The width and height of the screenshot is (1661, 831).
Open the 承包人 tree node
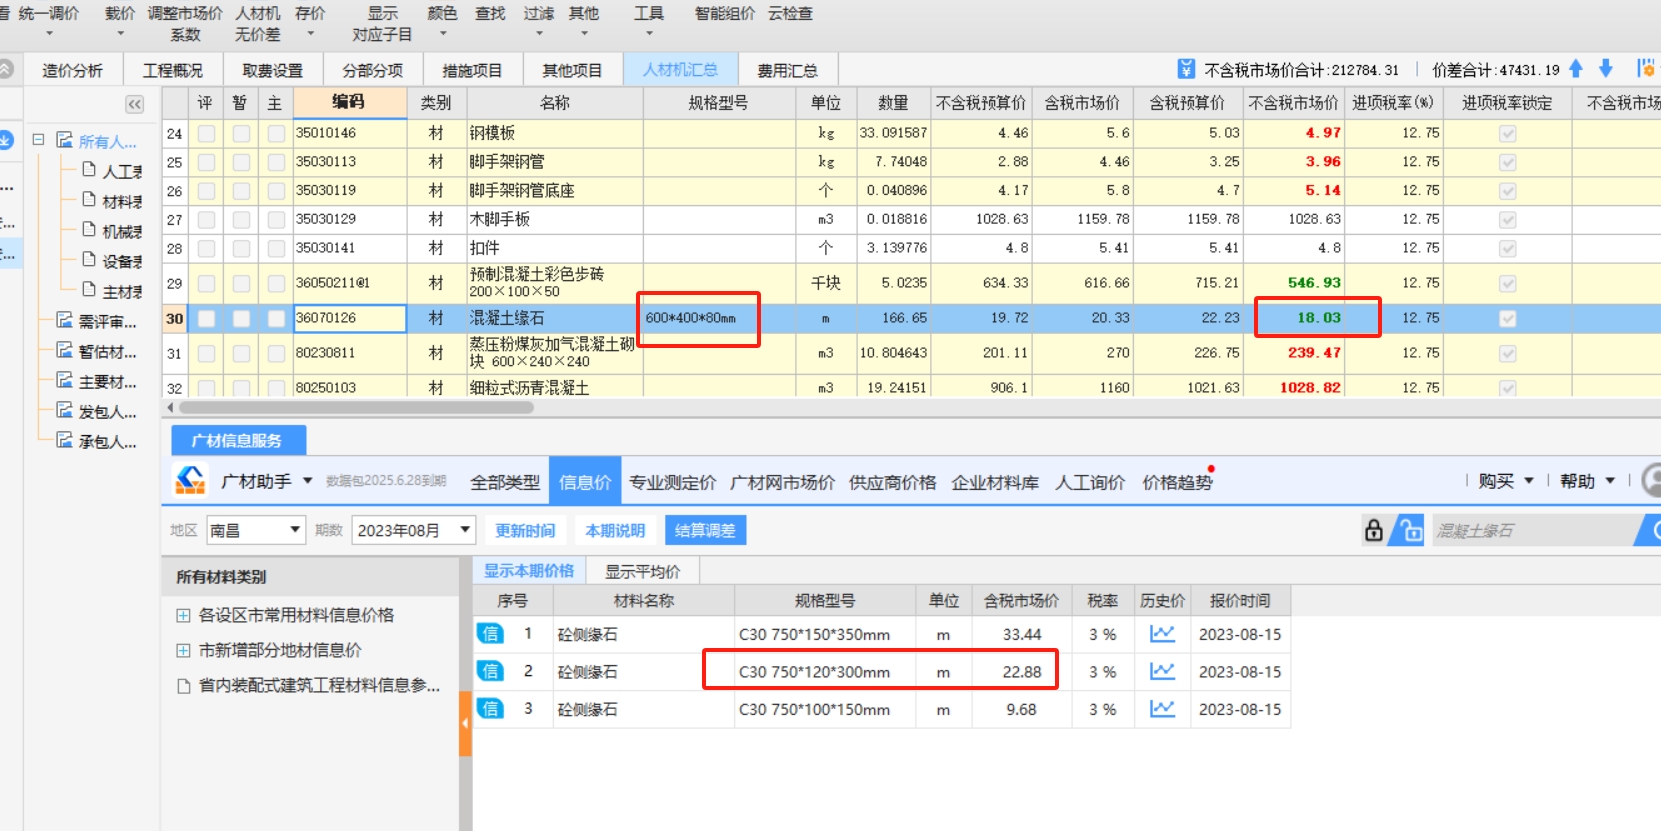point(97,441)
